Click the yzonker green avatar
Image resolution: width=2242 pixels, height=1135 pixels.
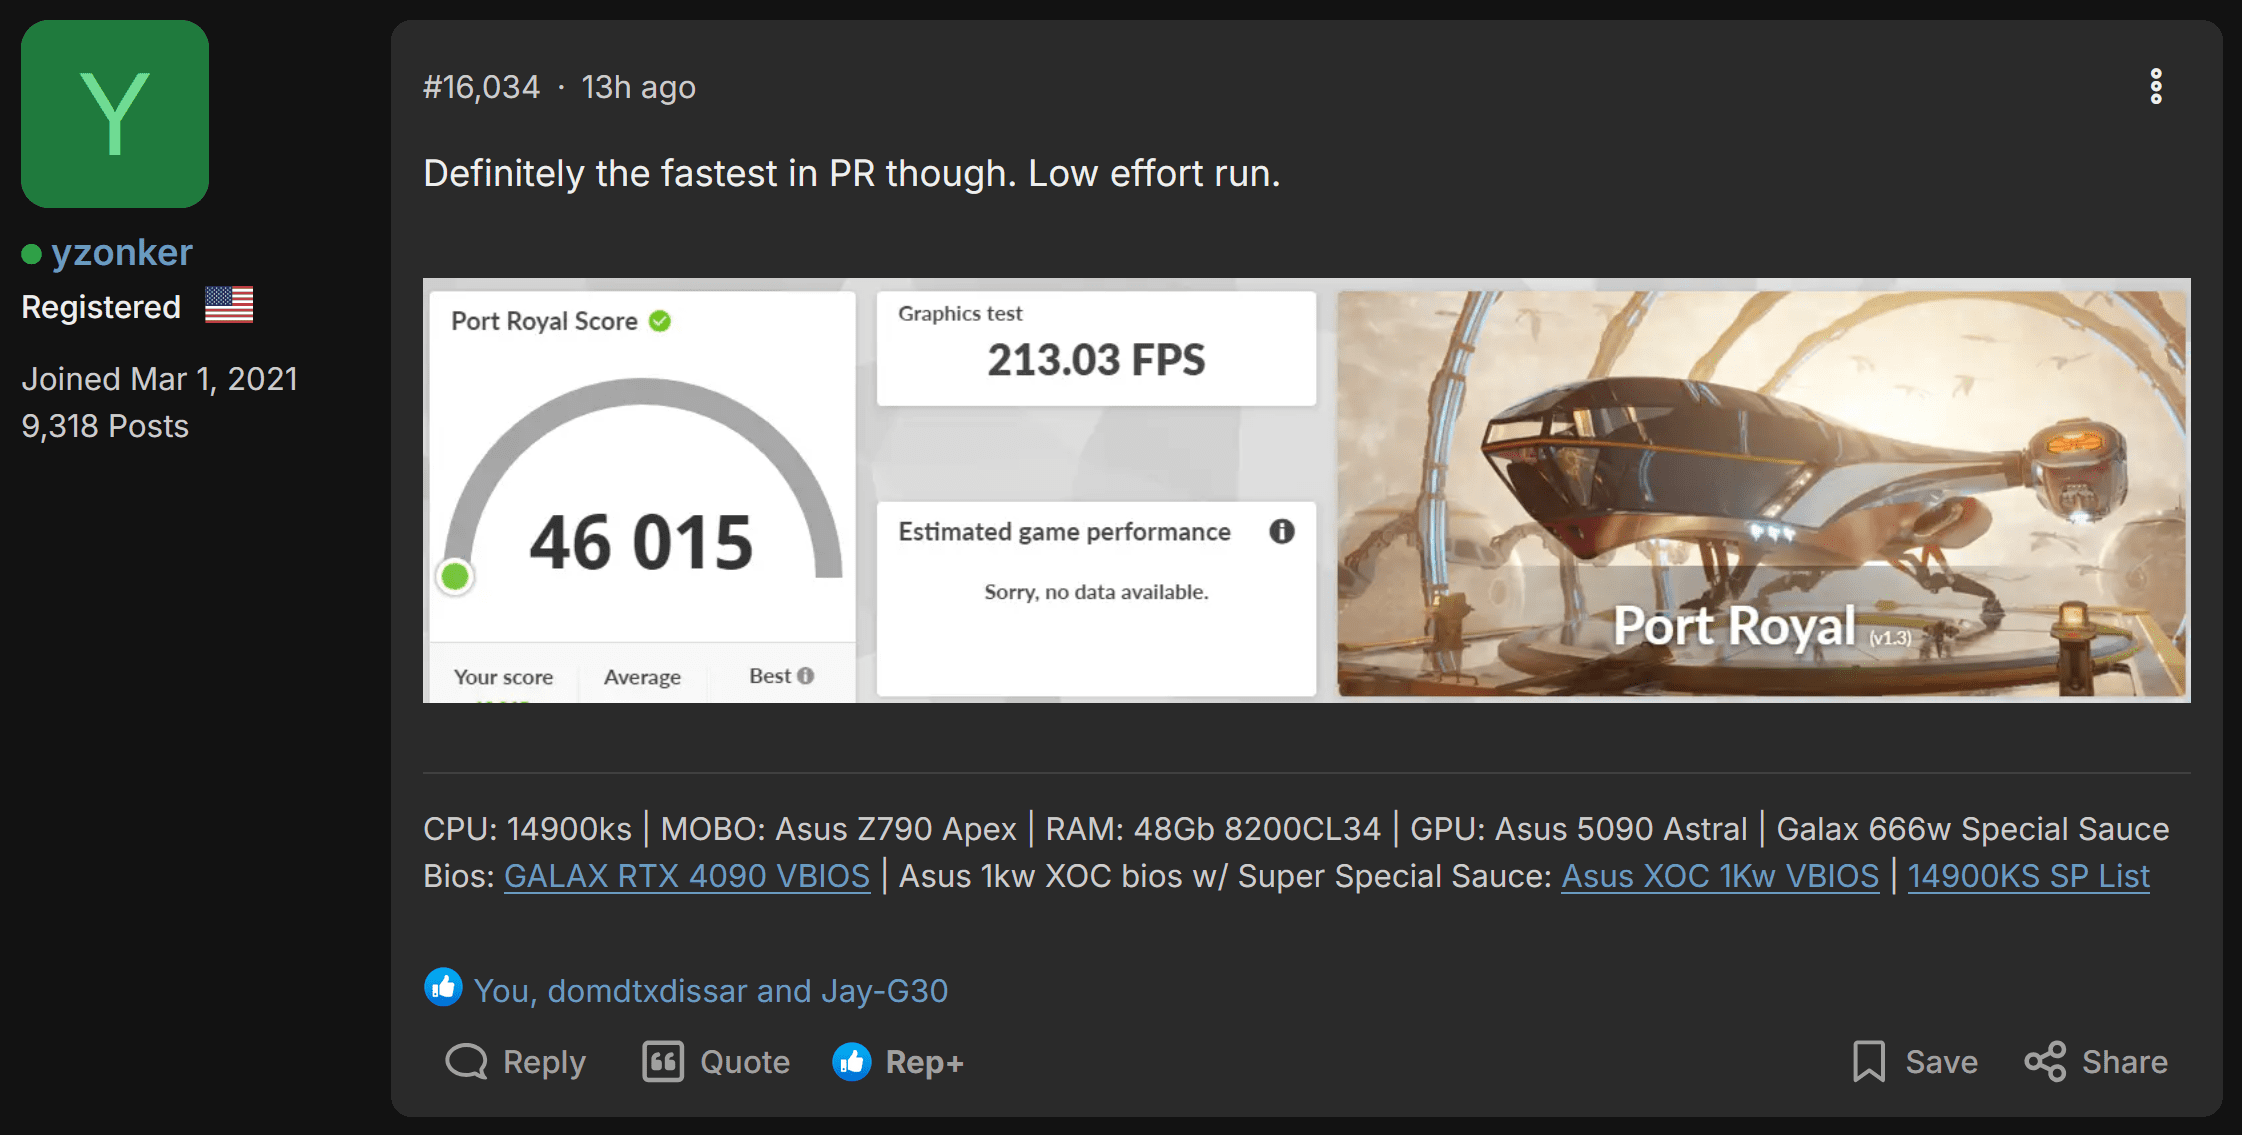click(x=115, y=114)
